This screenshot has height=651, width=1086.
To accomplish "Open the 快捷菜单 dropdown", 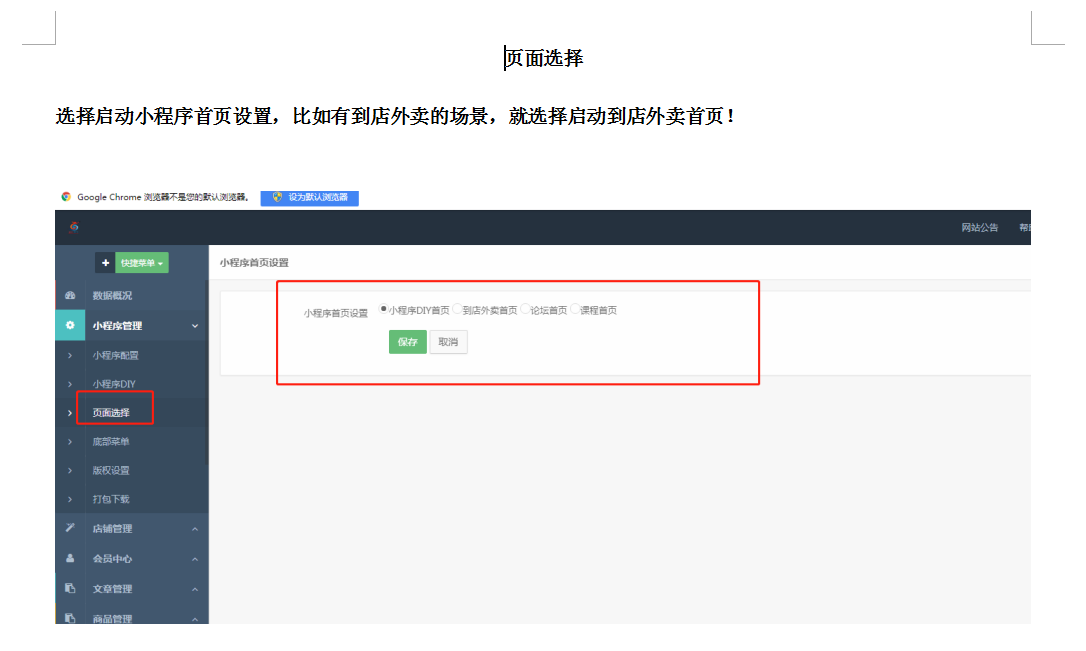I will tap(141, 263).
